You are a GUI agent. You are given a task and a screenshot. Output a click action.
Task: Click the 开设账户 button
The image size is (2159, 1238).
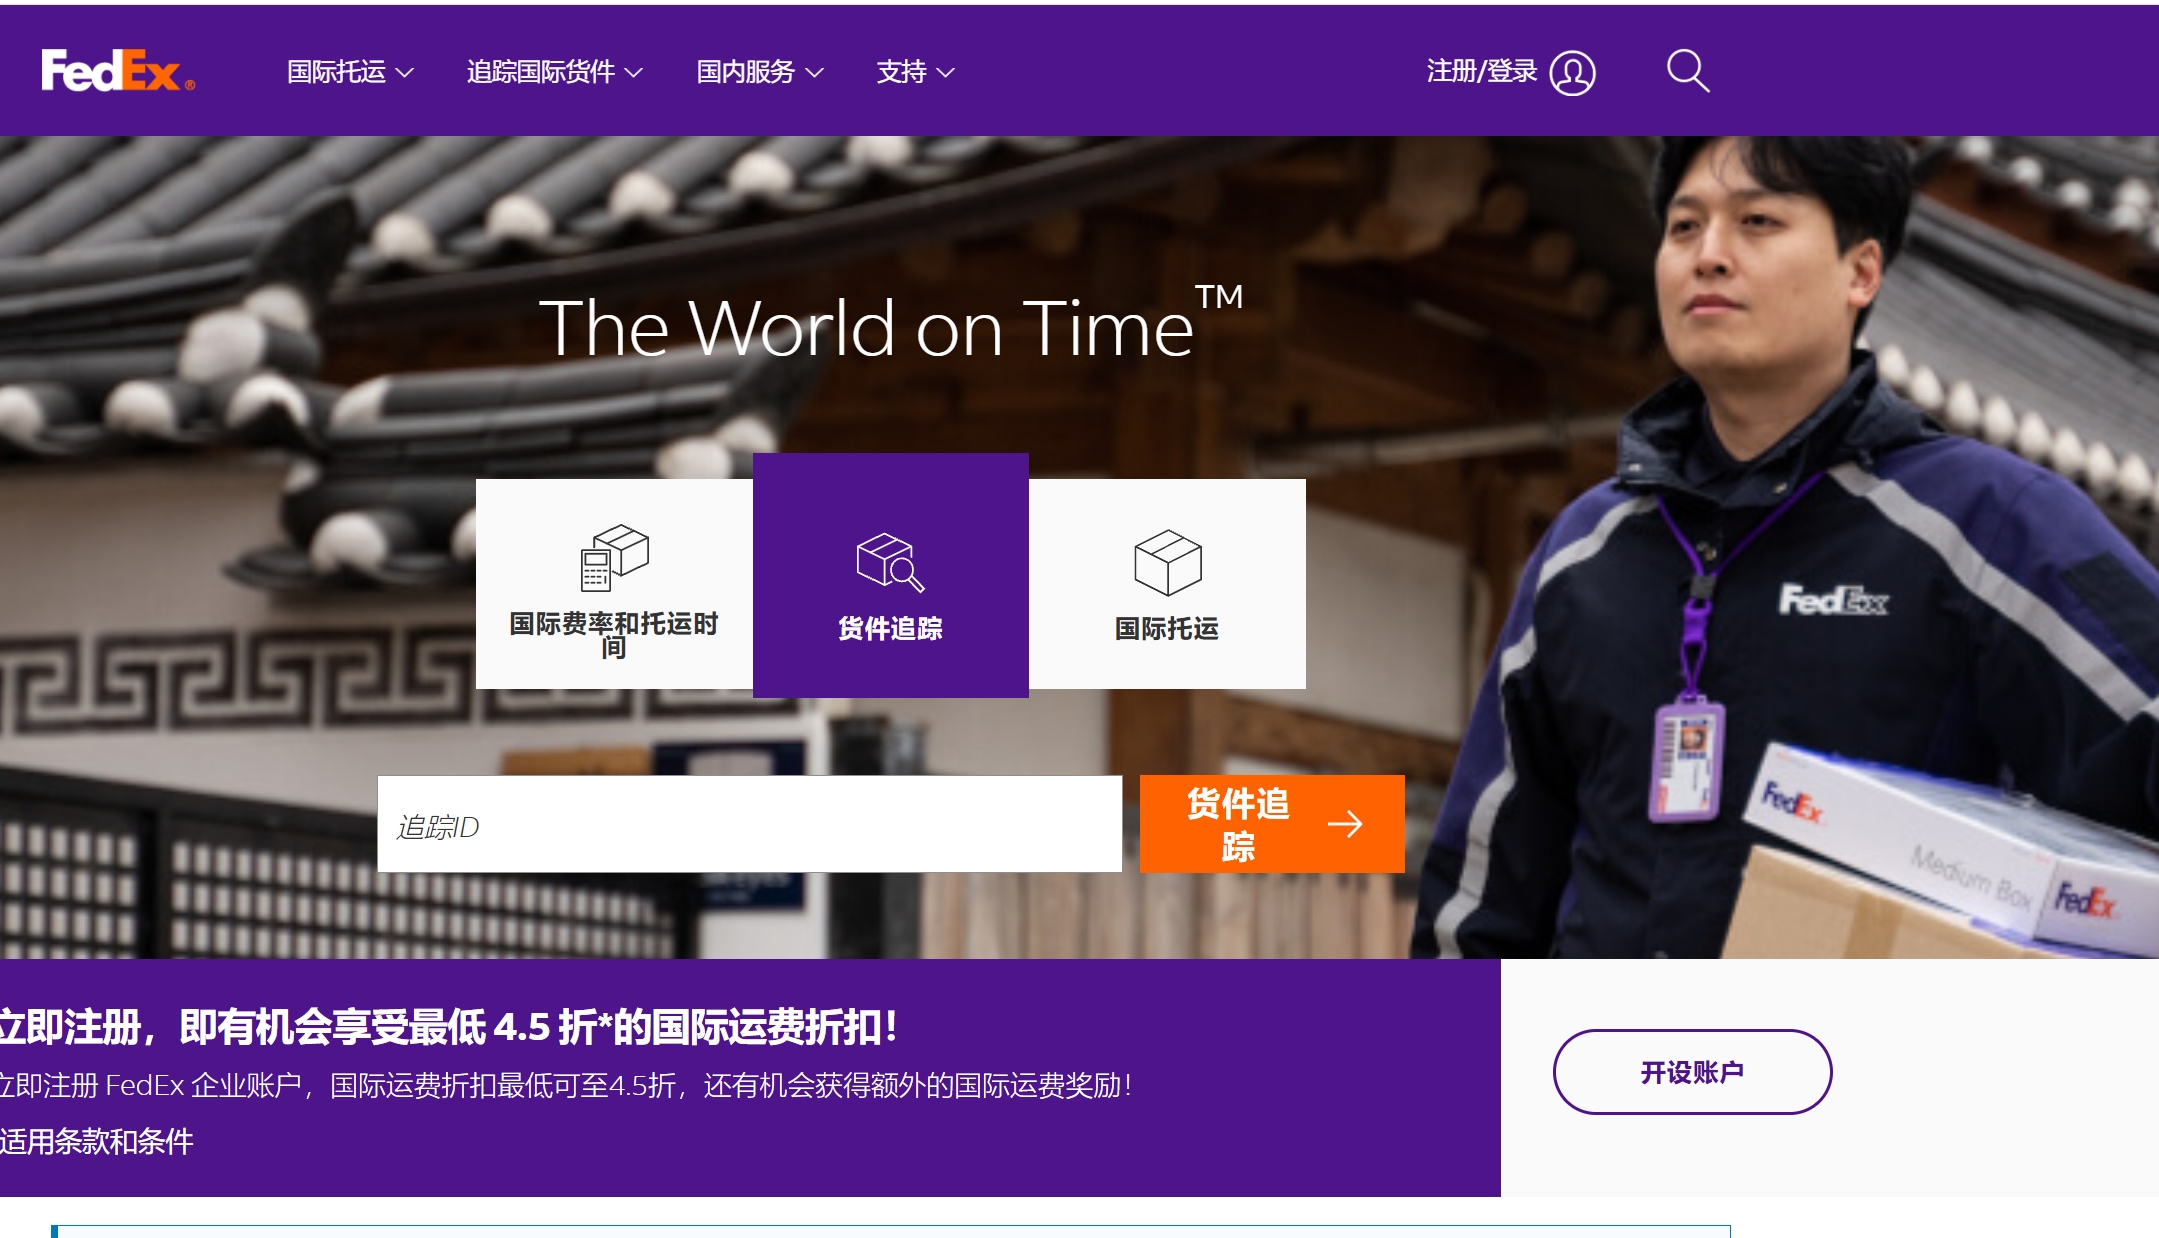[x=1693, y=1070]
